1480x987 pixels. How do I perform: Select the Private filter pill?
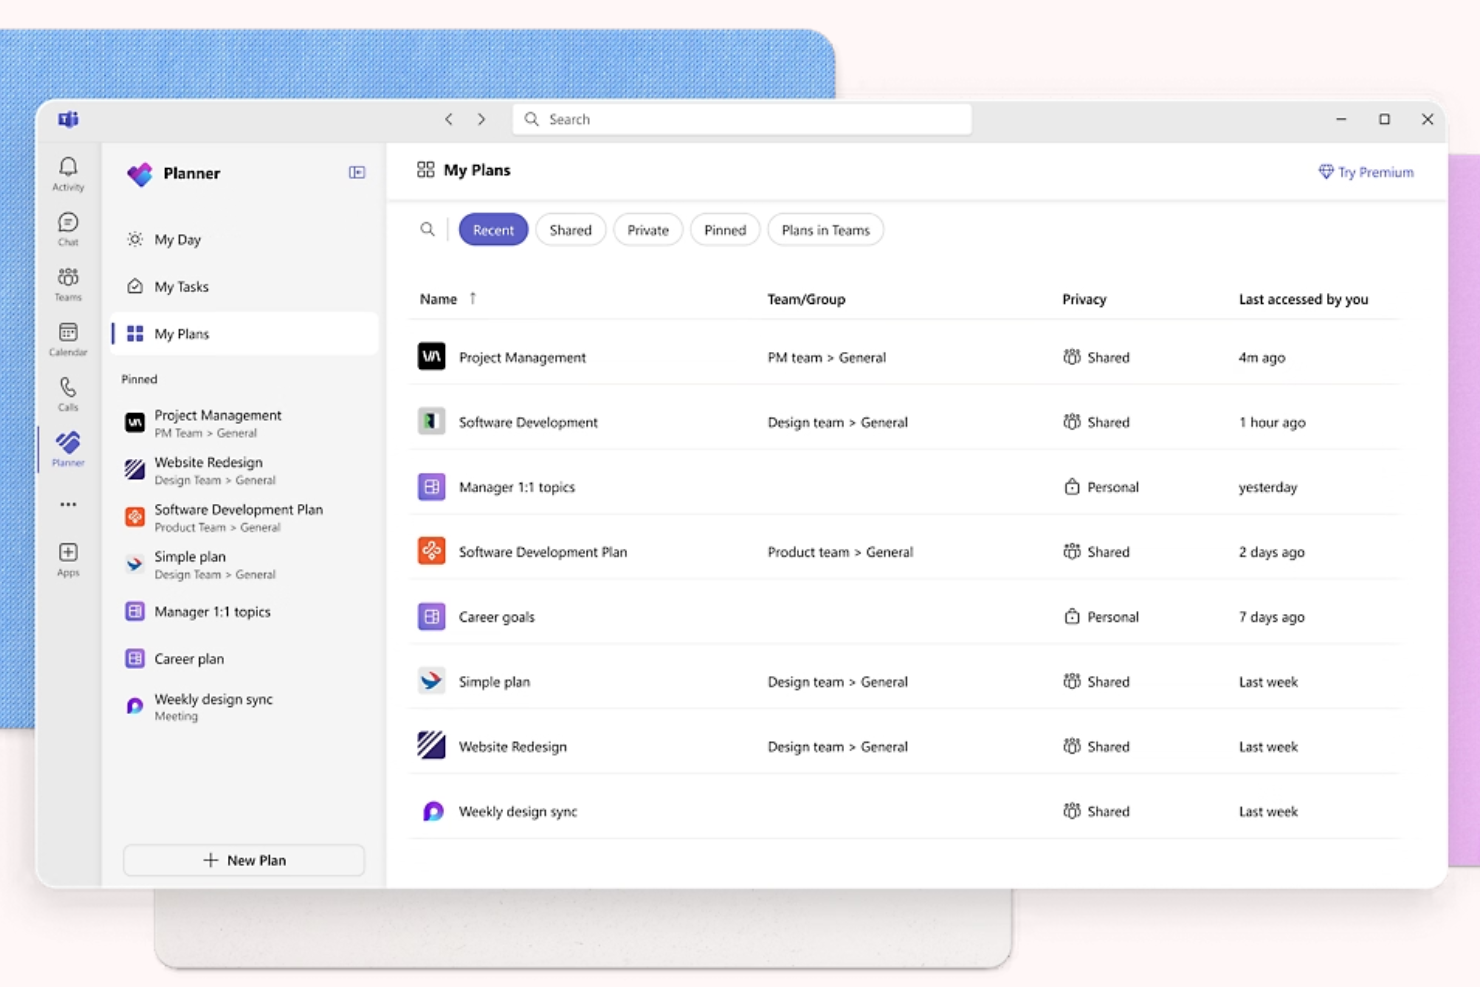tap(648, 230)
